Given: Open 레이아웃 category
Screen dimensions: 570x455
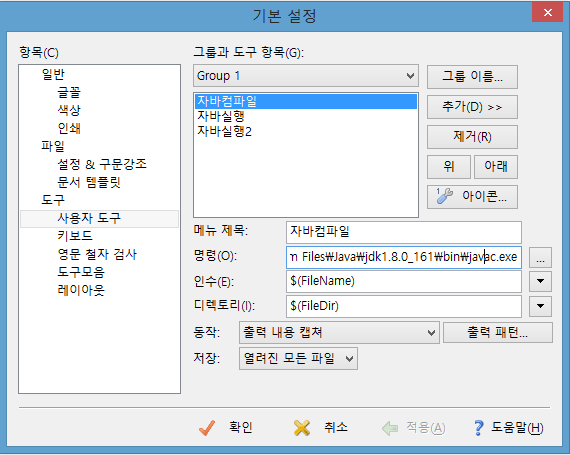Looking at the screenshot, I should (81, 290).
